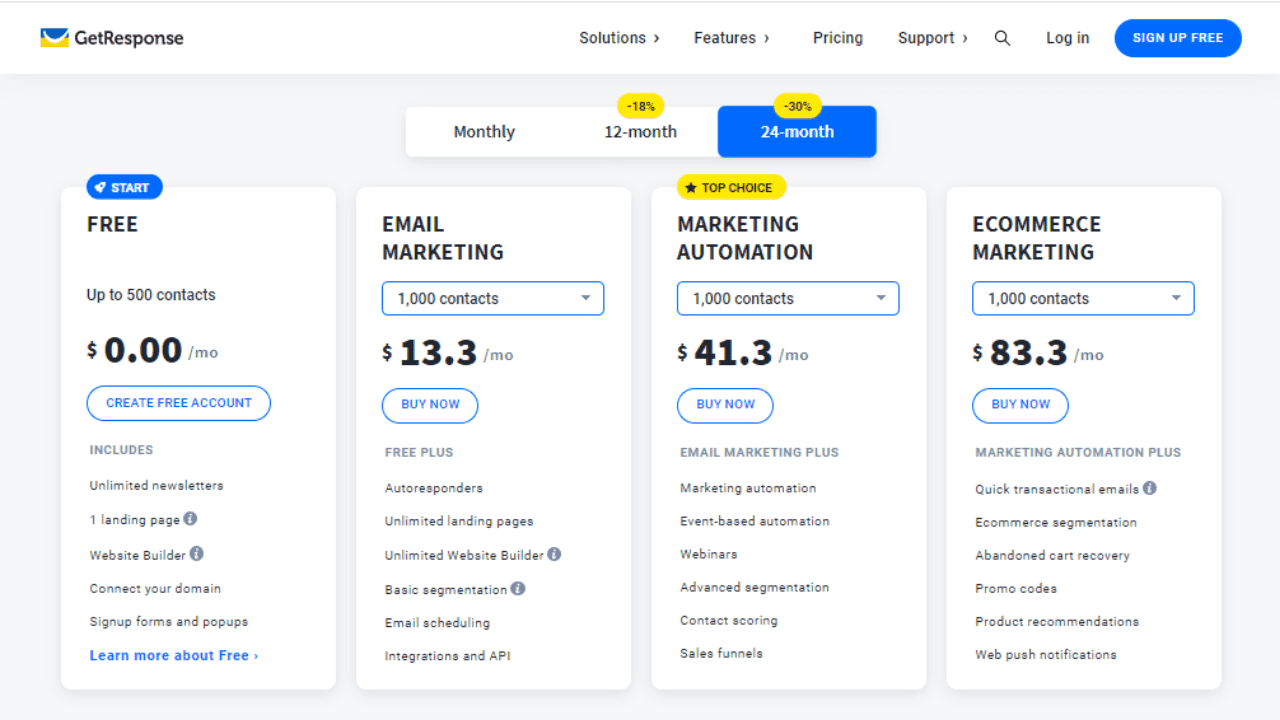The height and width of the screenshot is (720, 1280).
Task: Click Abandoned cart recovery text
Action: pyautogui.click(x=1052, y=555)
